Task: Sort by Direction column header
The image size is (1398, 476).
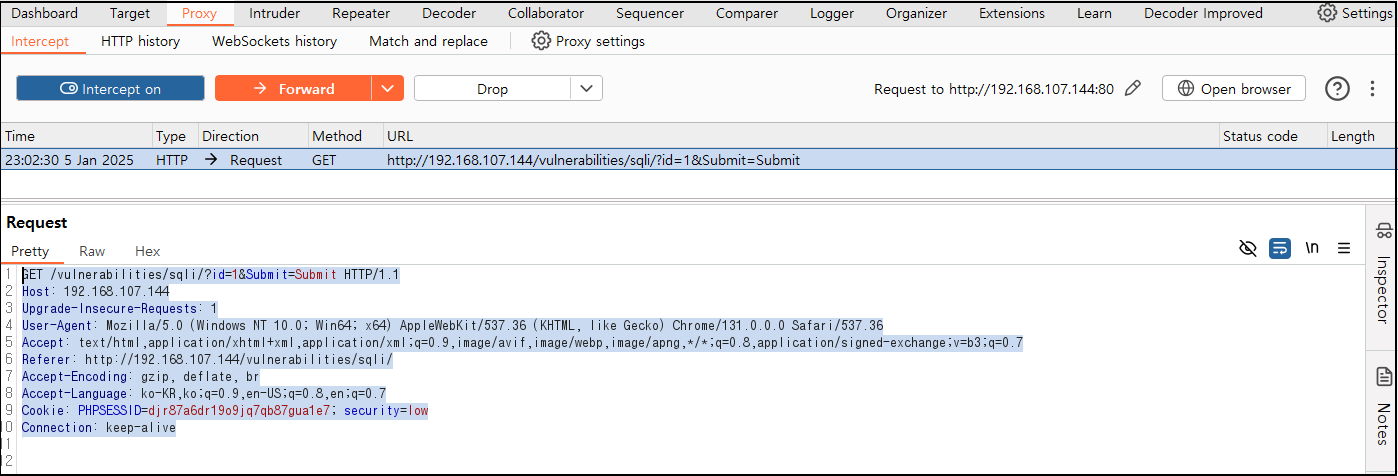Action: 252,136
